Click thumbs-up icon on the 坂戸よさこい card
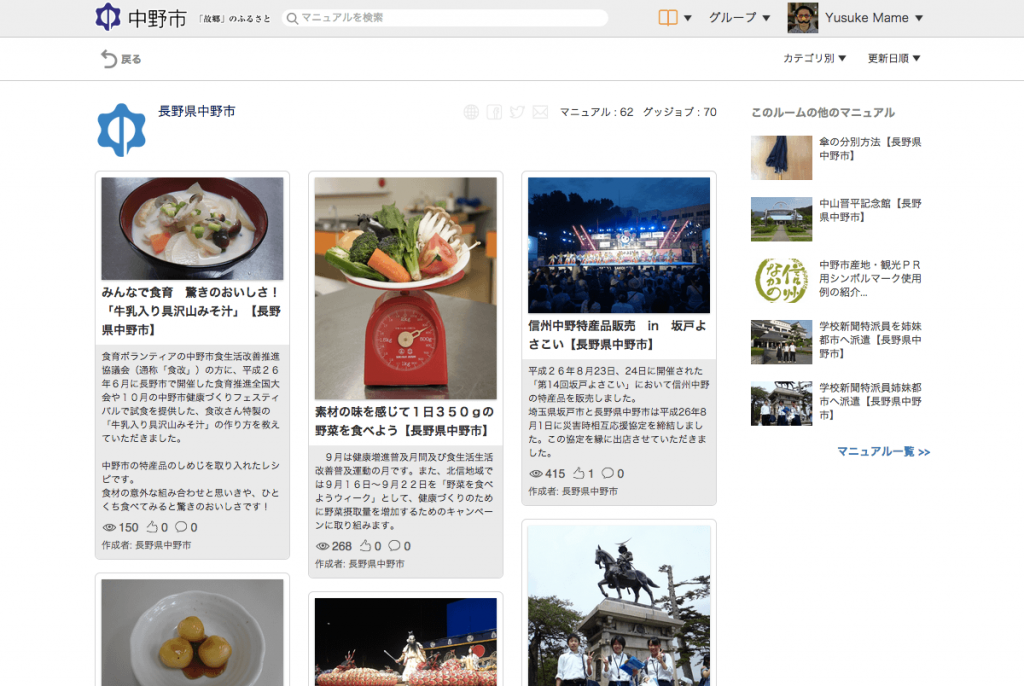 tap(579, 473)
